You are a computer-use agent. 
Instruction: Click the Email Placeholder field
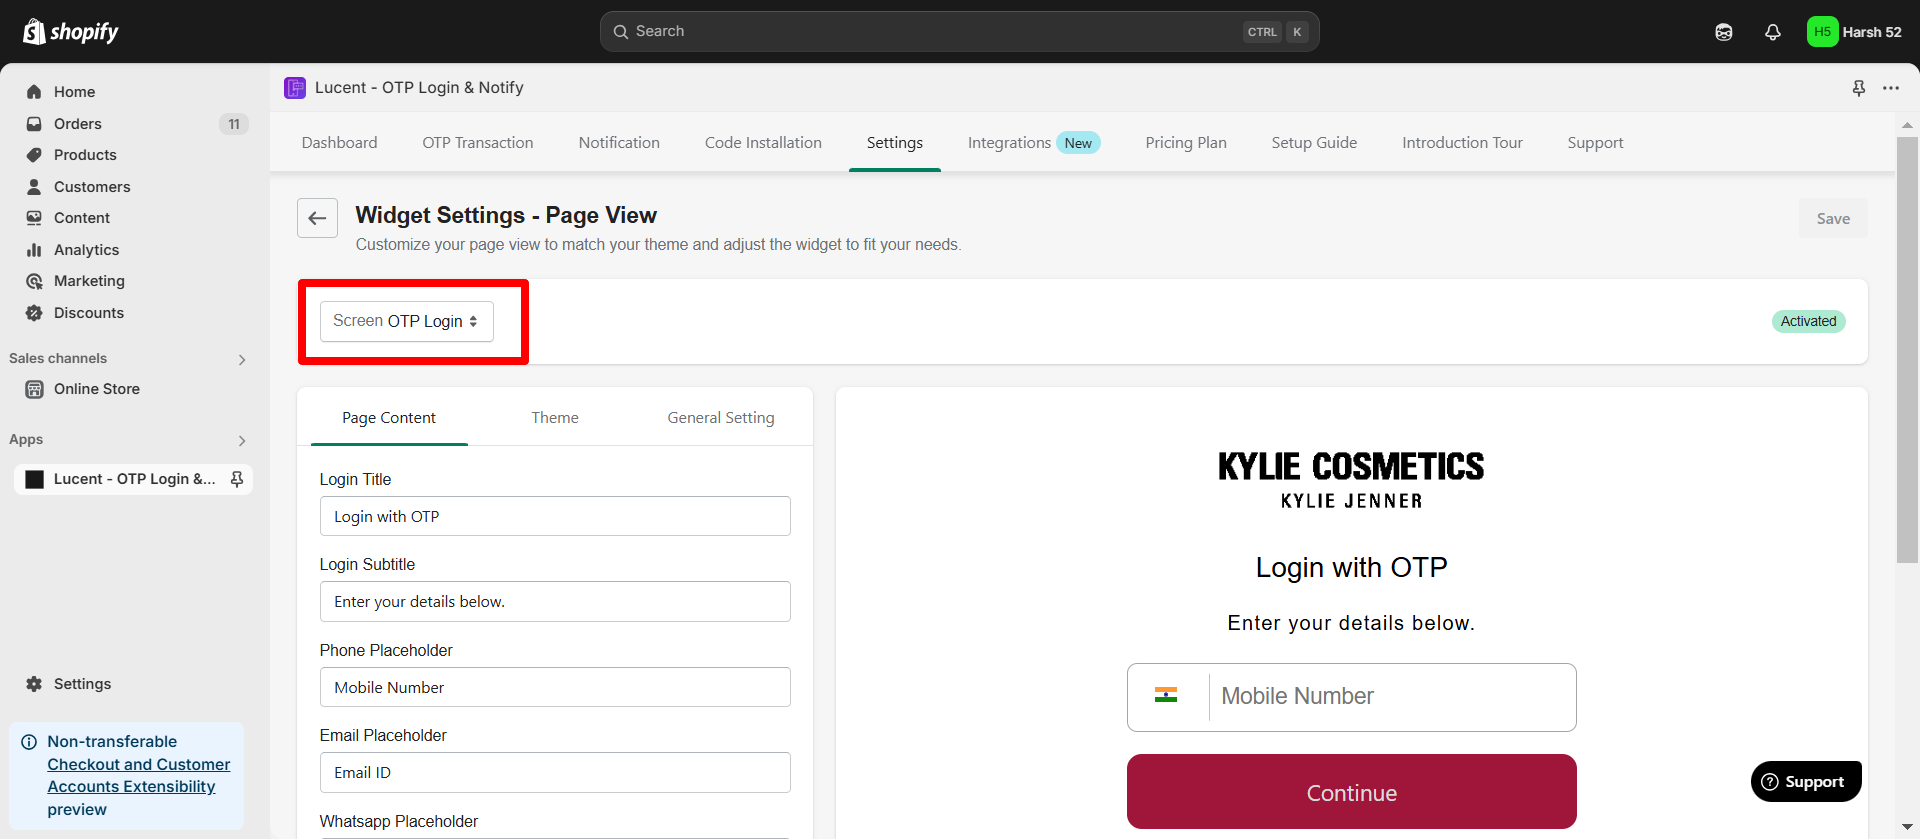(x=555, y=773)
